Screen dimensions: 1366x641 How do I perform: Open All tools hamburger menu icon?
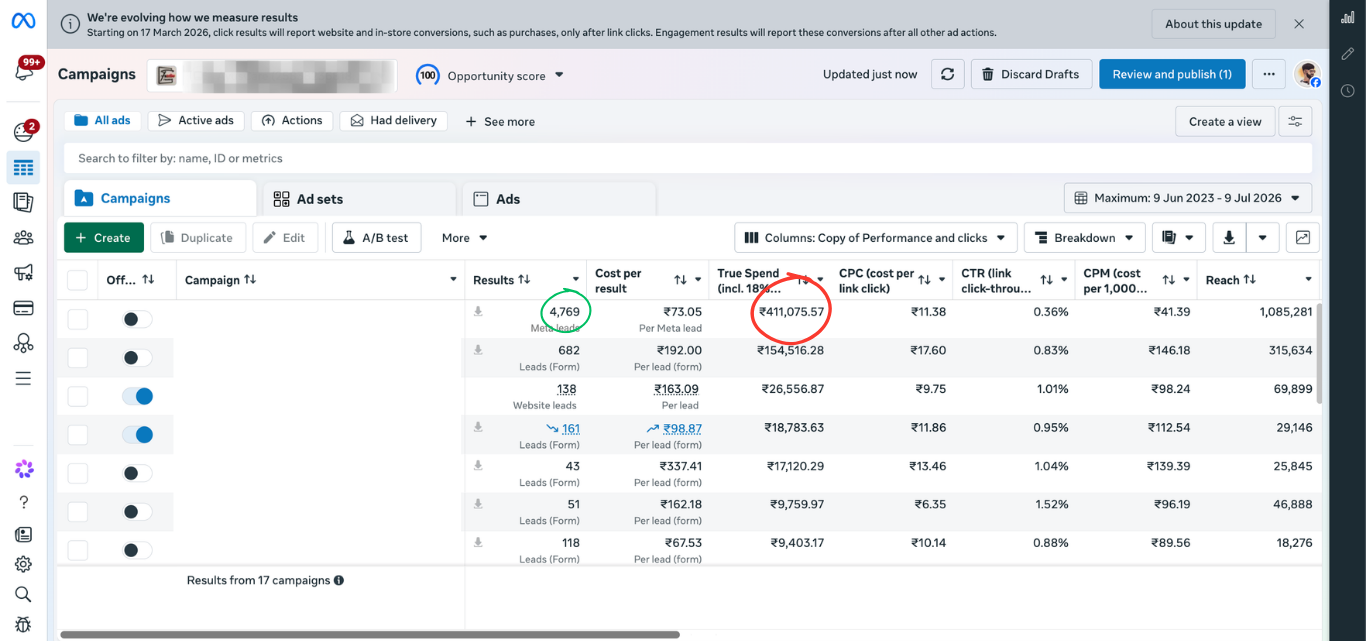pyautogui.click(x=23, y=378)
